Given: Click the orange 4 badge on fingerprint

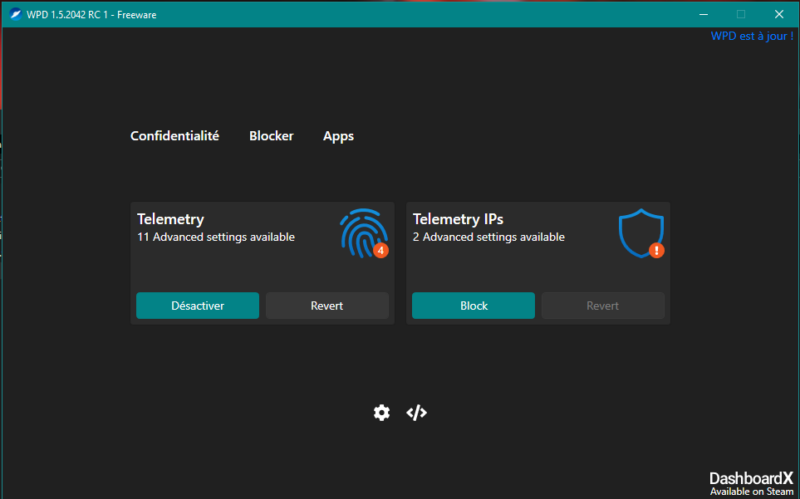Looking at the screenshot, I should click(381, 250).
